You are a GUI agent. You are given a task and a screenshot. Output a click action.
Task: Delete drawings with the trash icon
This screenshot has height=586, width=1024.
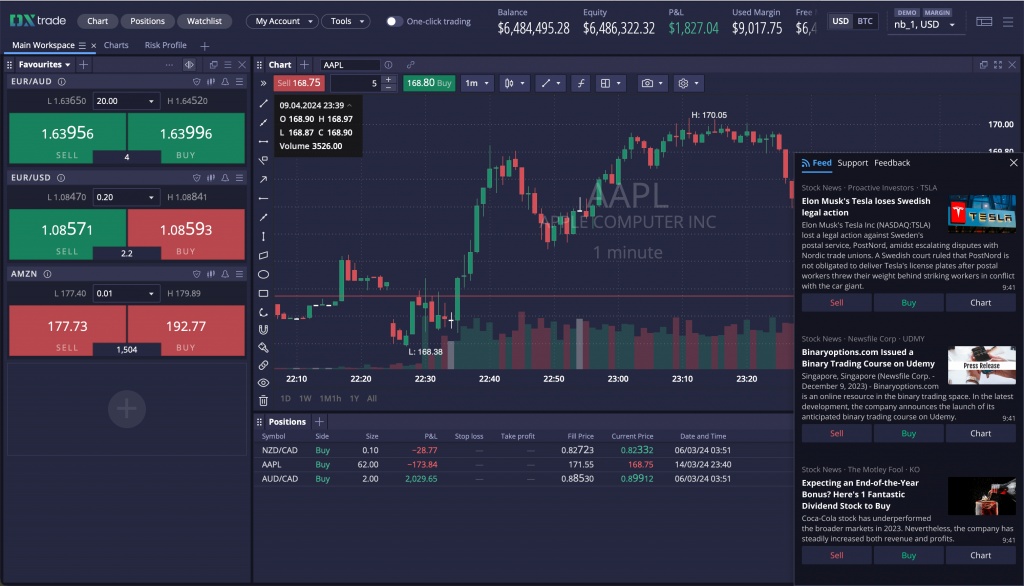pyautogui.click(x=263, y=400)
